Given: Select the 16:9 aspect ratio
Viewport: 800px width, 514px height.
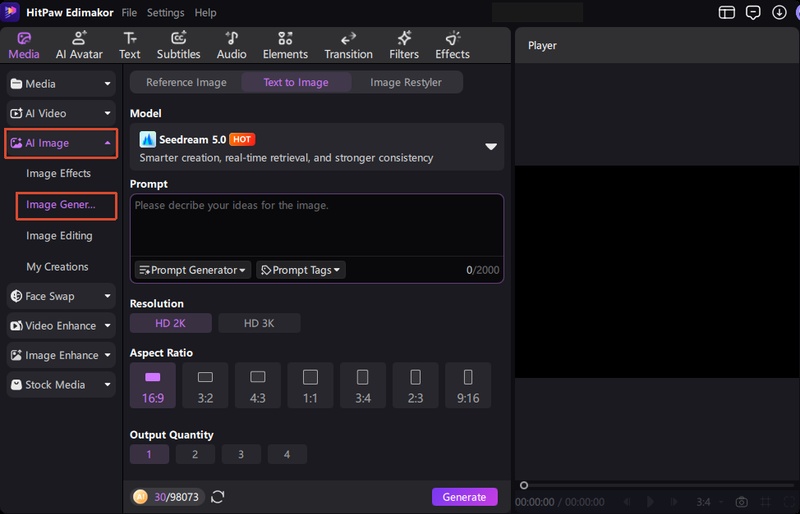Looking at the screenshot, I should click(x=153, y=385).
